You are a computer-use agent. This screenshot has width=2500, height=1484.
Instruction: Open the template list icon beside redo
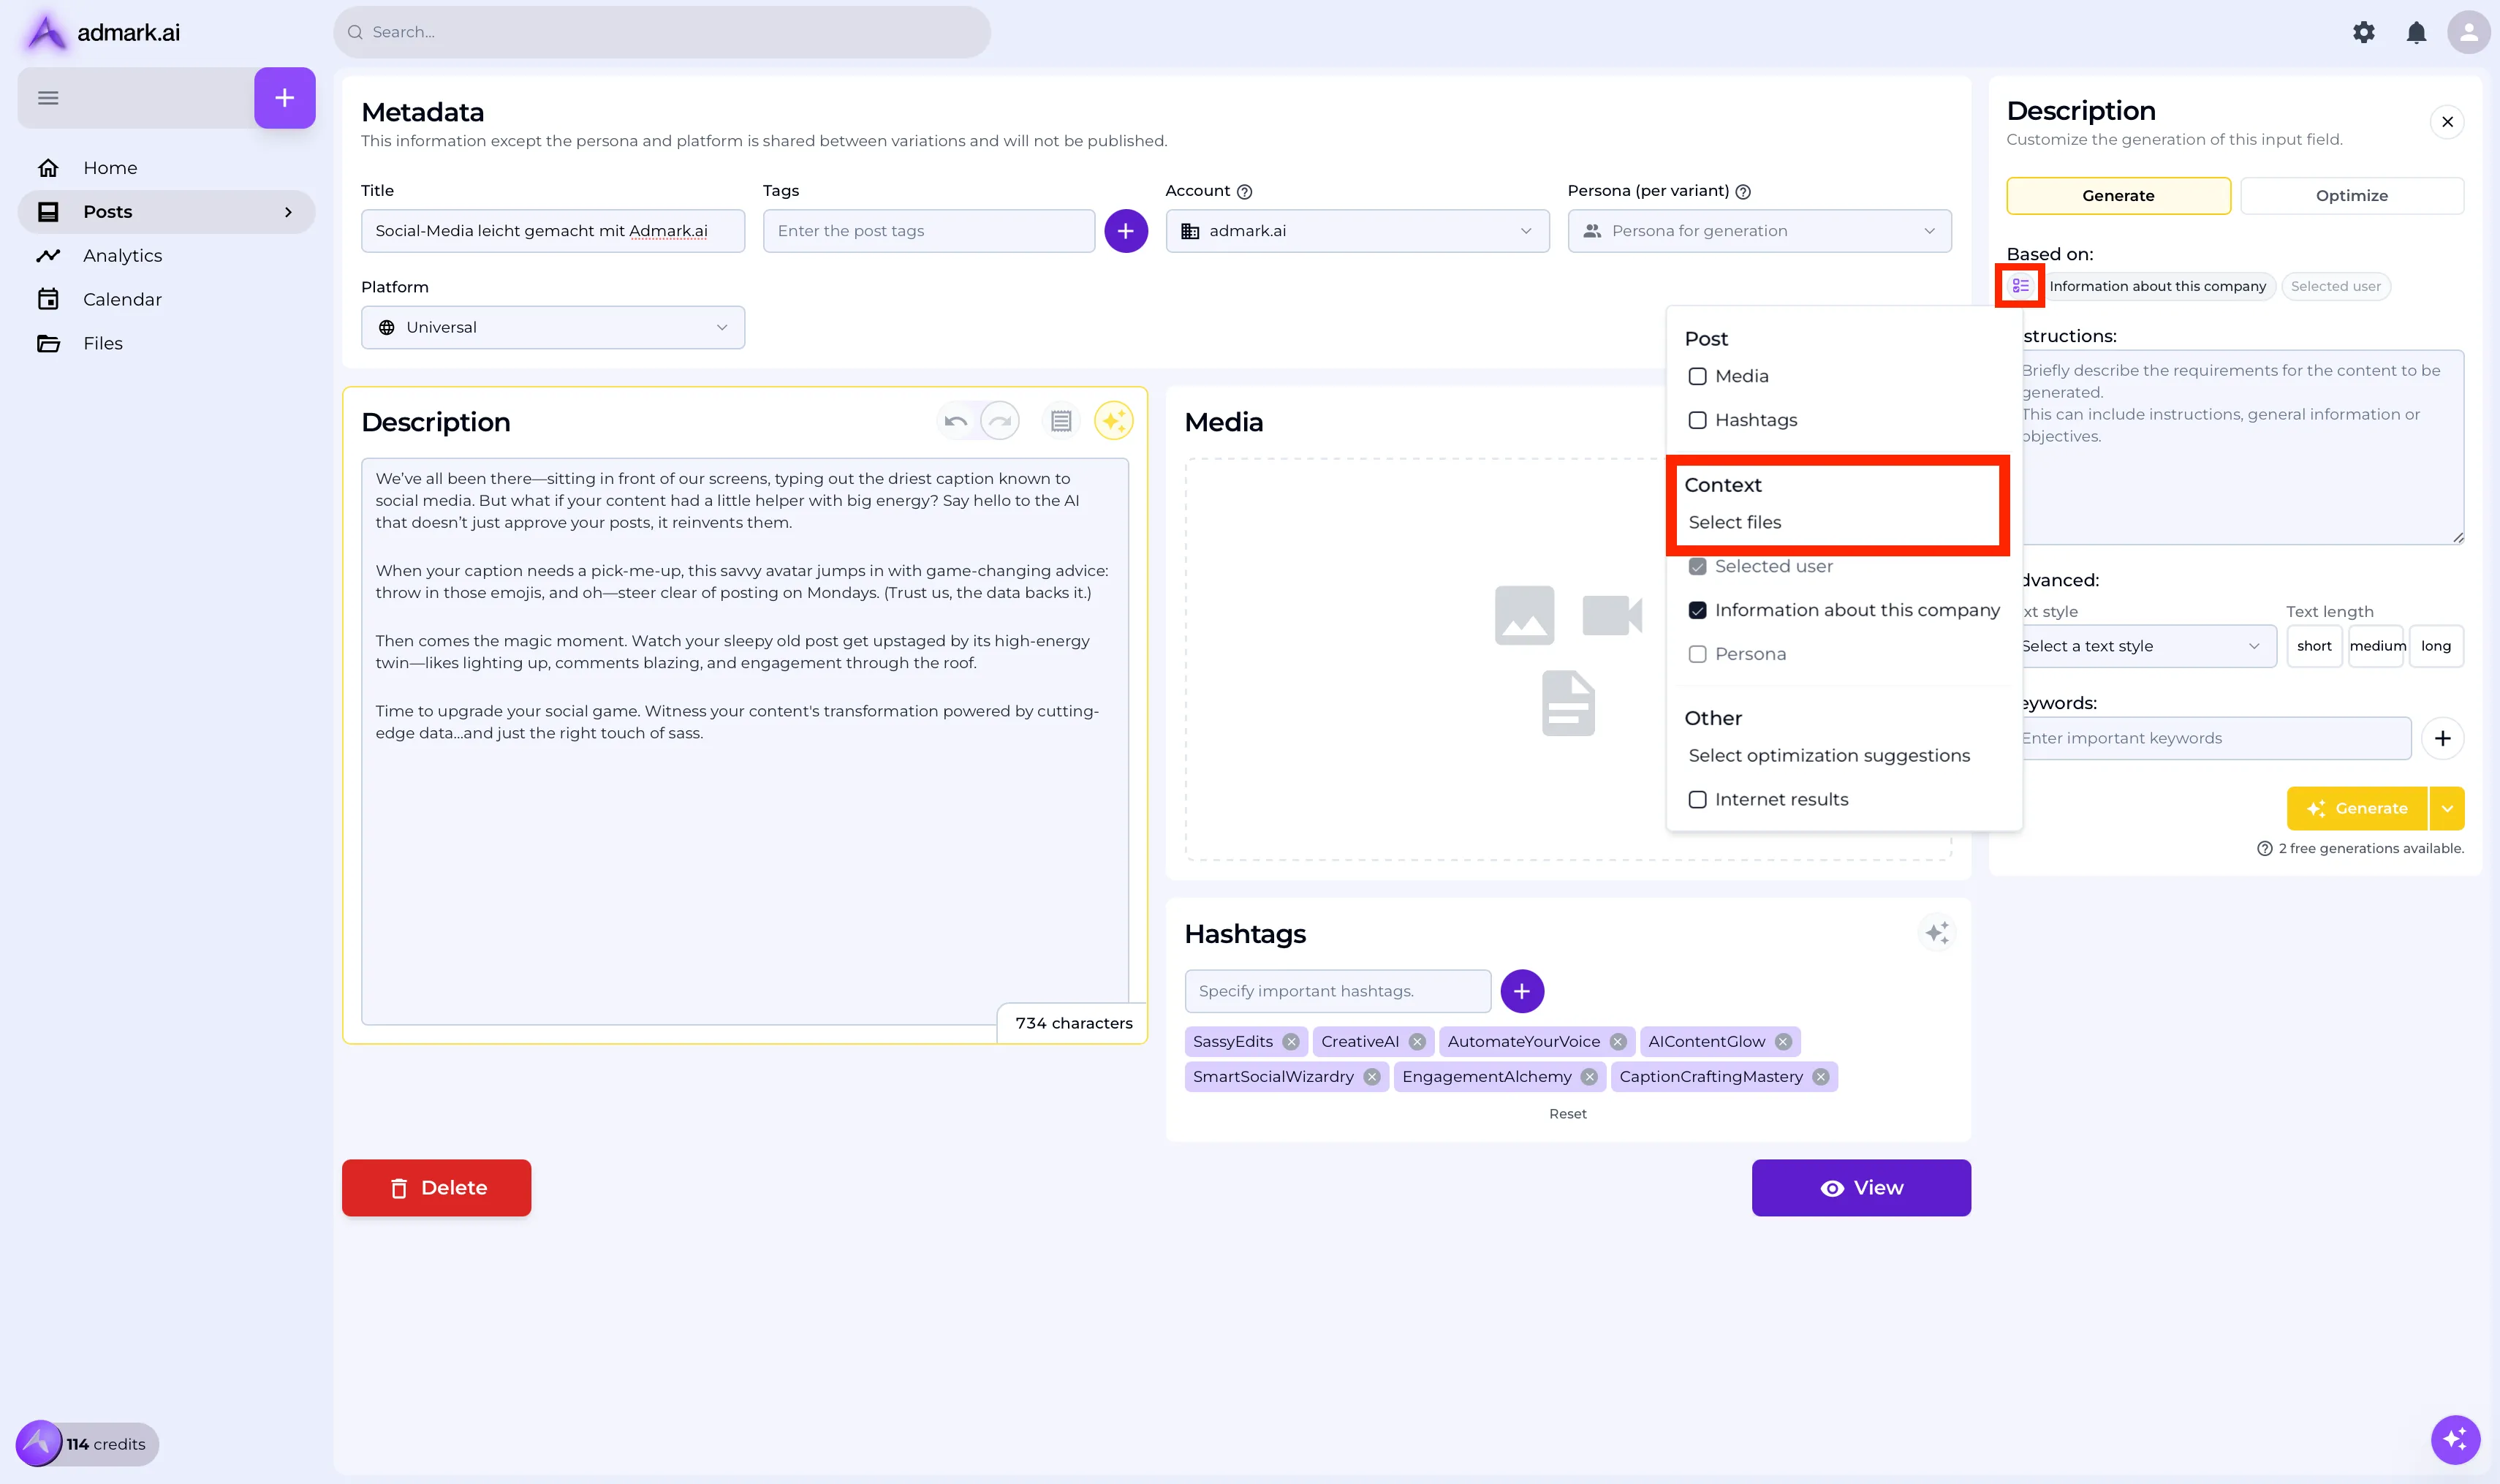tap(1061, 421)
